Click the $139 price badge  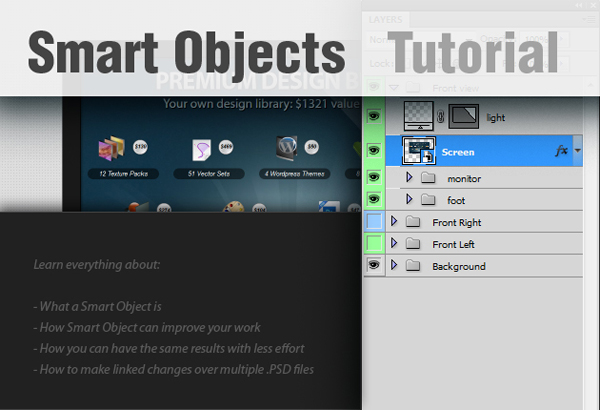click(140, 147)
